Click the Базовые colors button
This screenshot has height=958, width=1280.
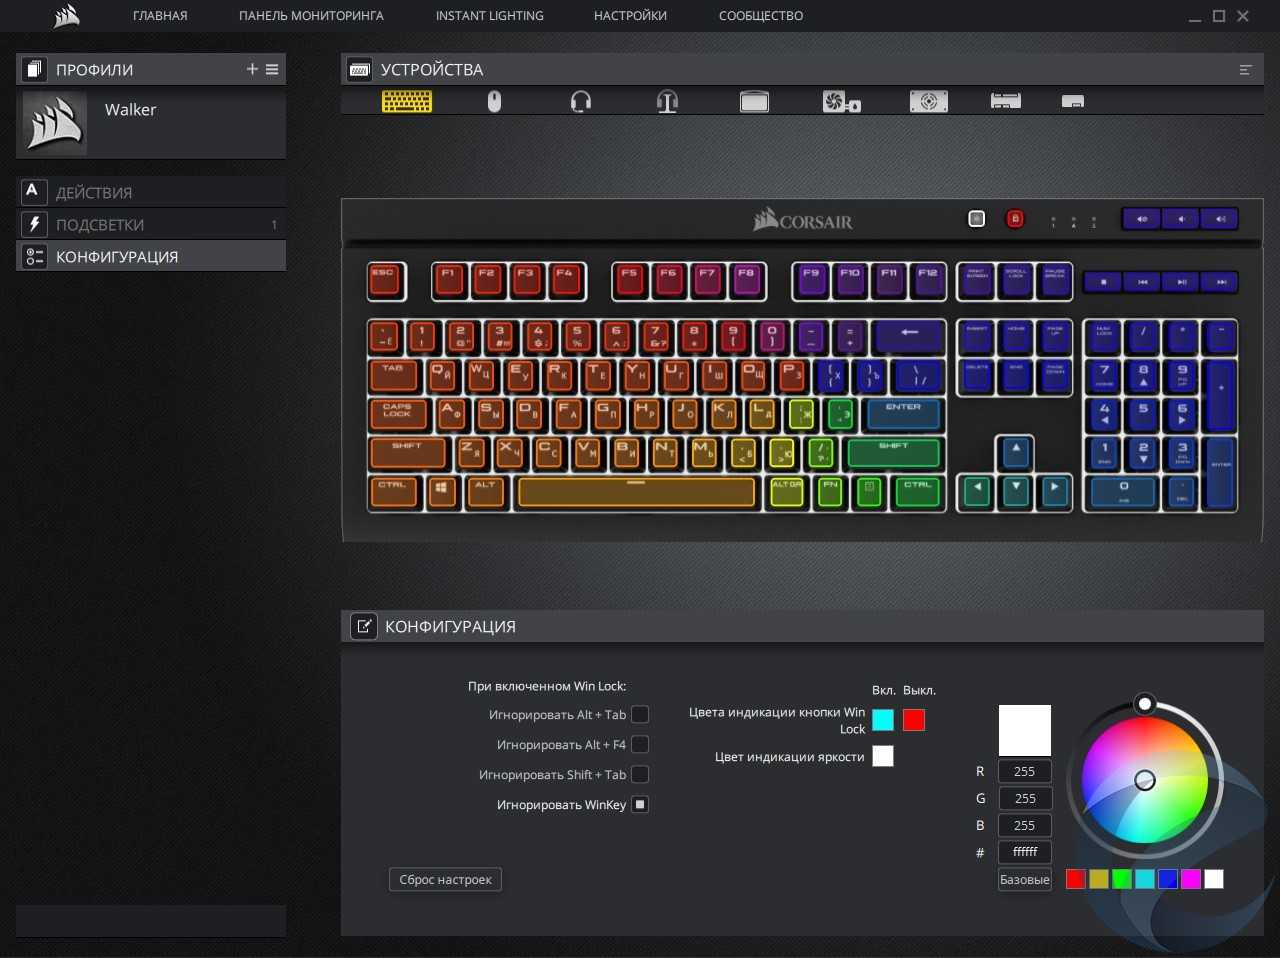tap(1024, 880)
